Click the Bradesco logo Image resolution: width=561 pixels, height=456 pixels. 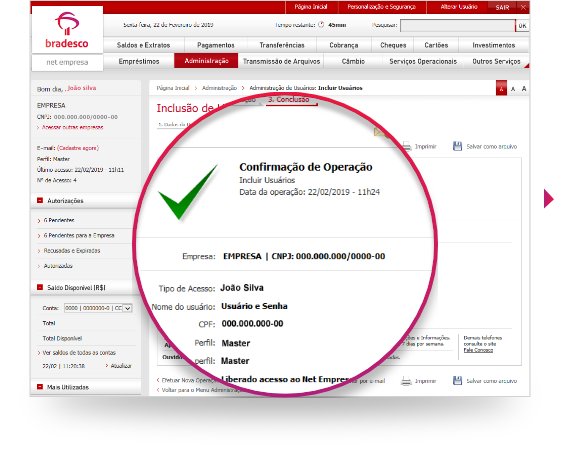[x=67, y=30]
